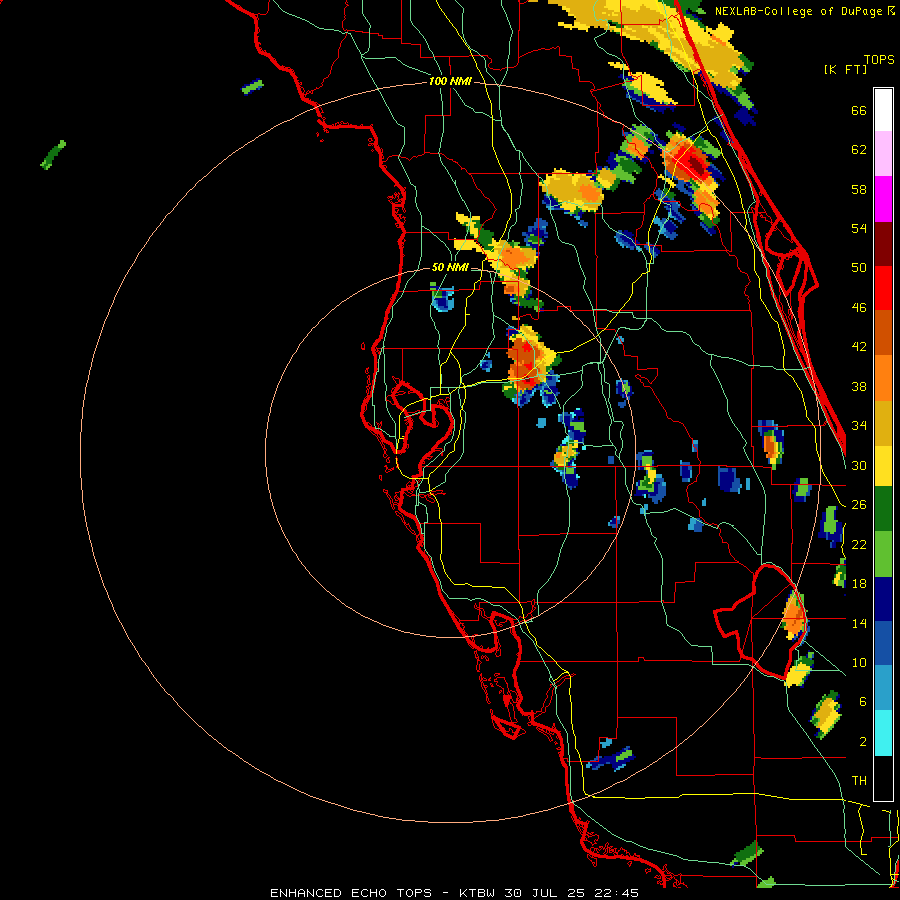Screen dimensions: 900x900
Task: Click the 26 legend value
Action: 859,505
